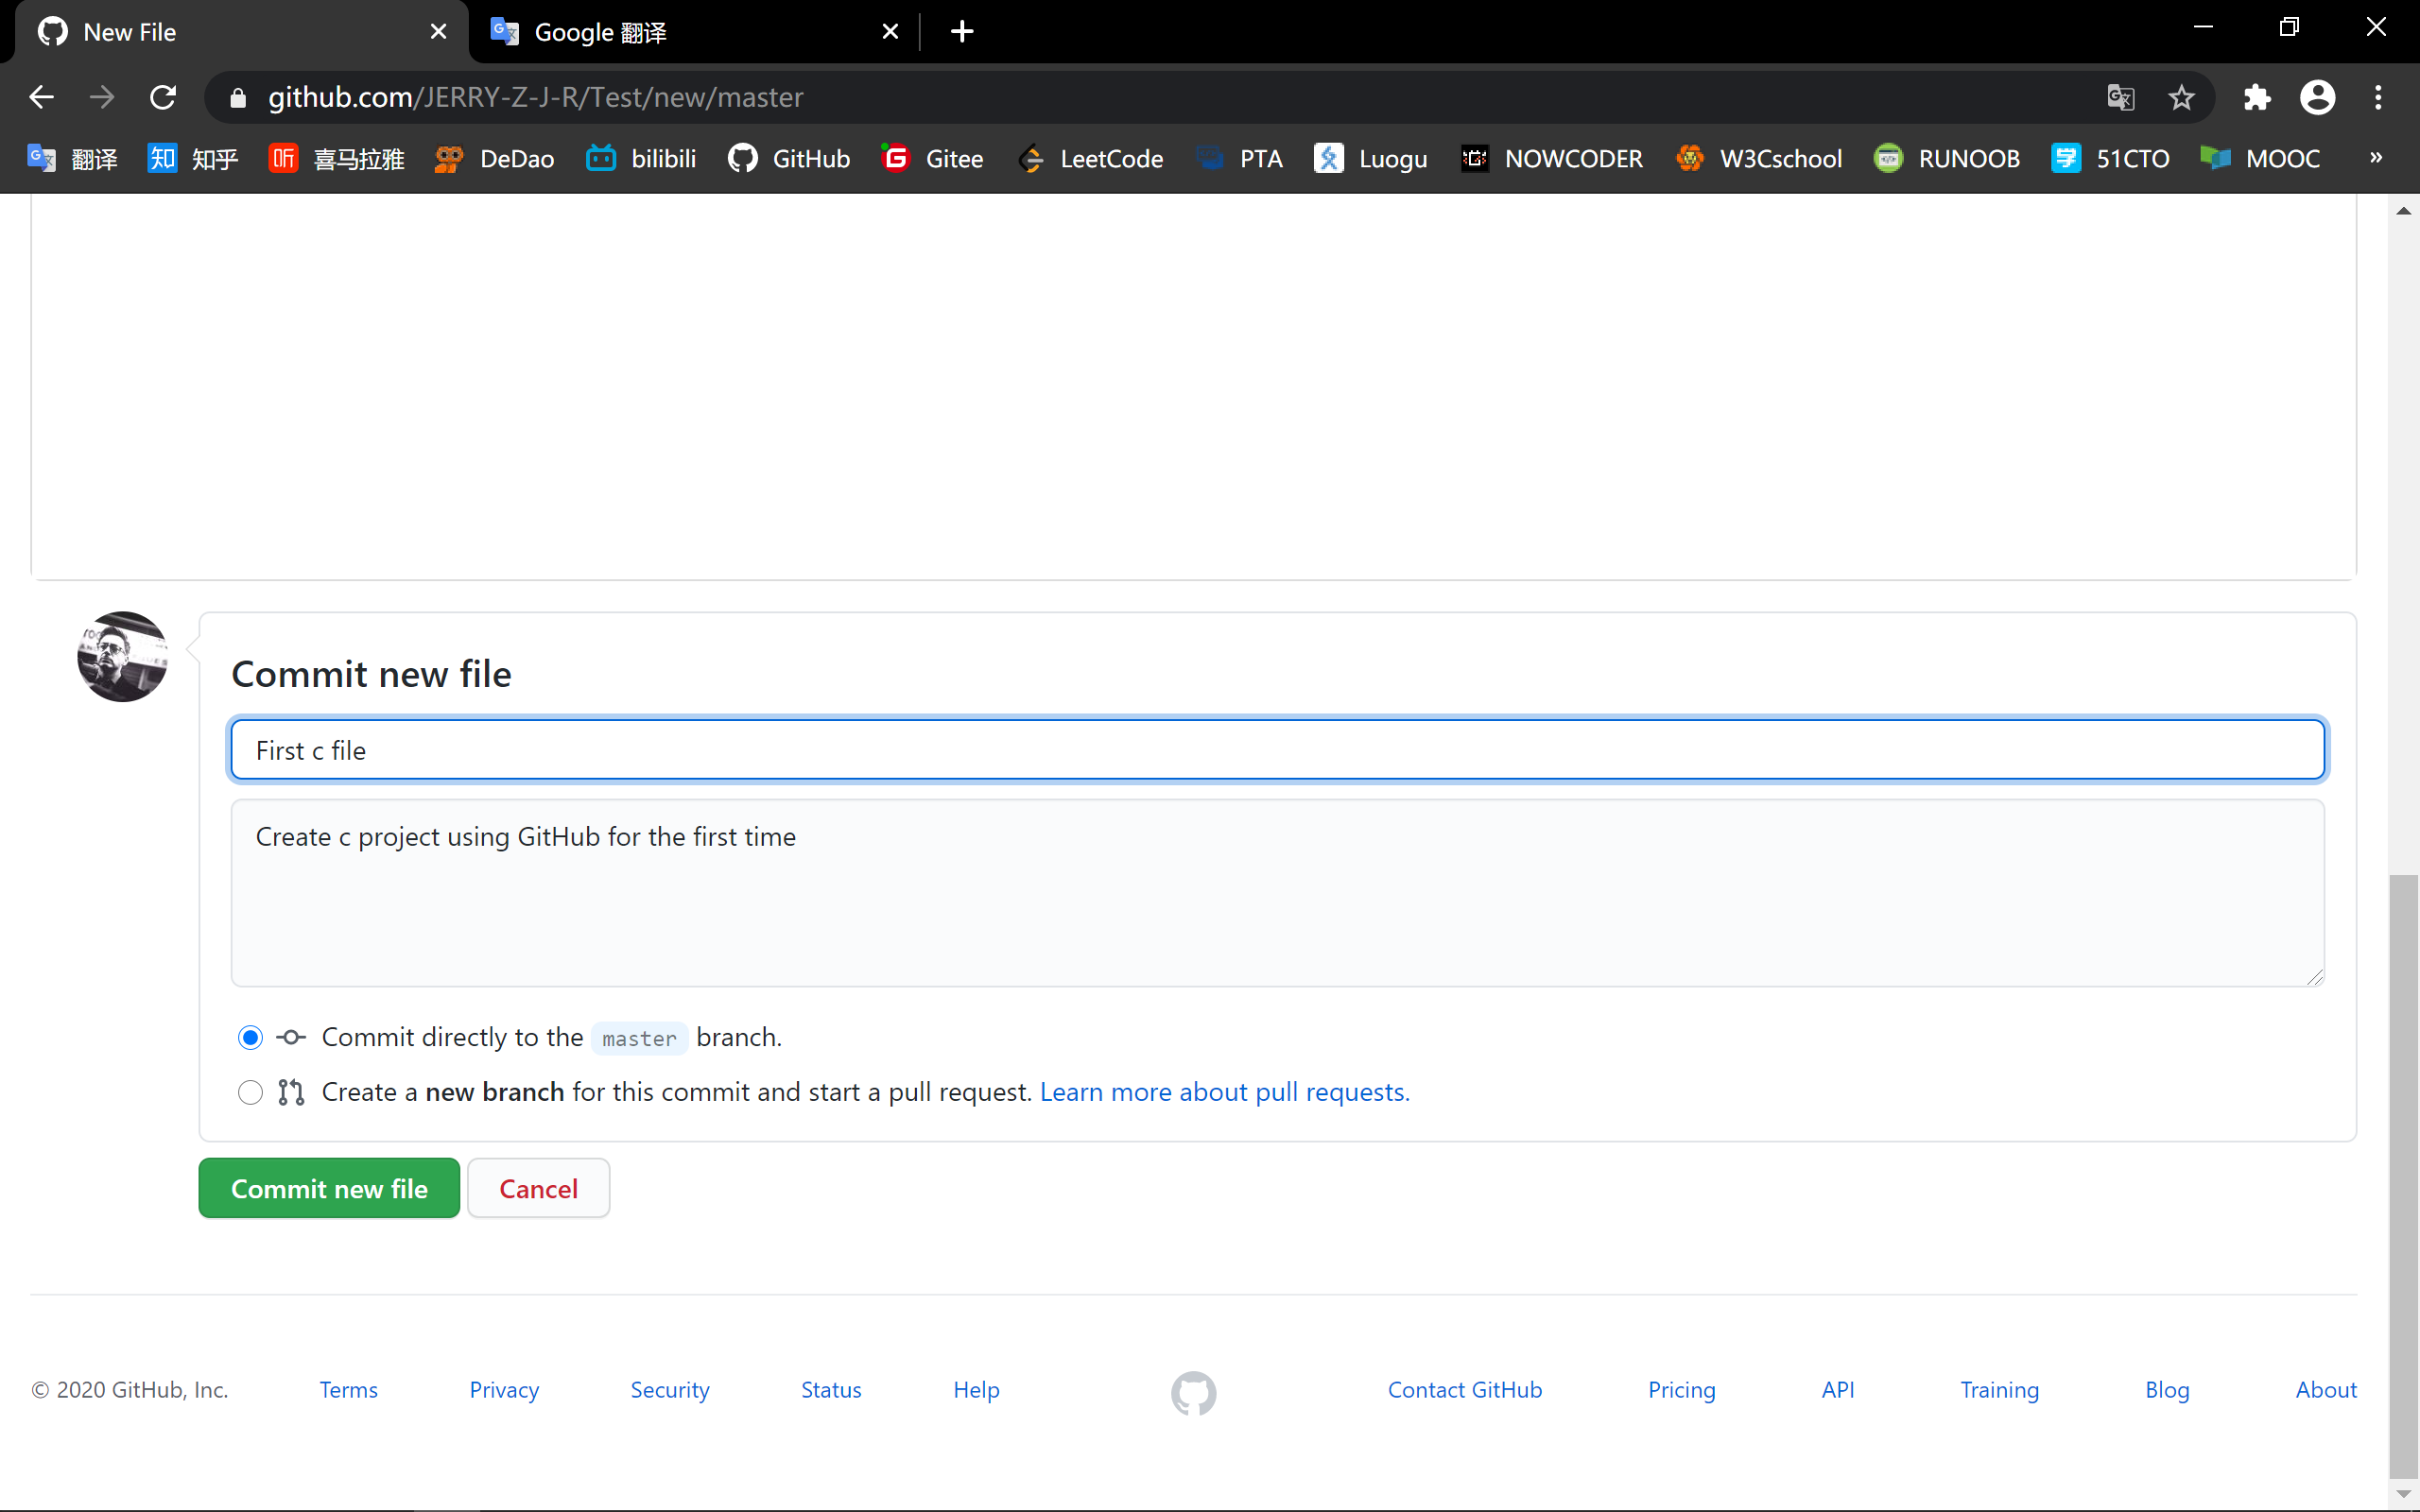
Task: Open the Chrome extensions puzzle icon
Action: (2256, 97)
